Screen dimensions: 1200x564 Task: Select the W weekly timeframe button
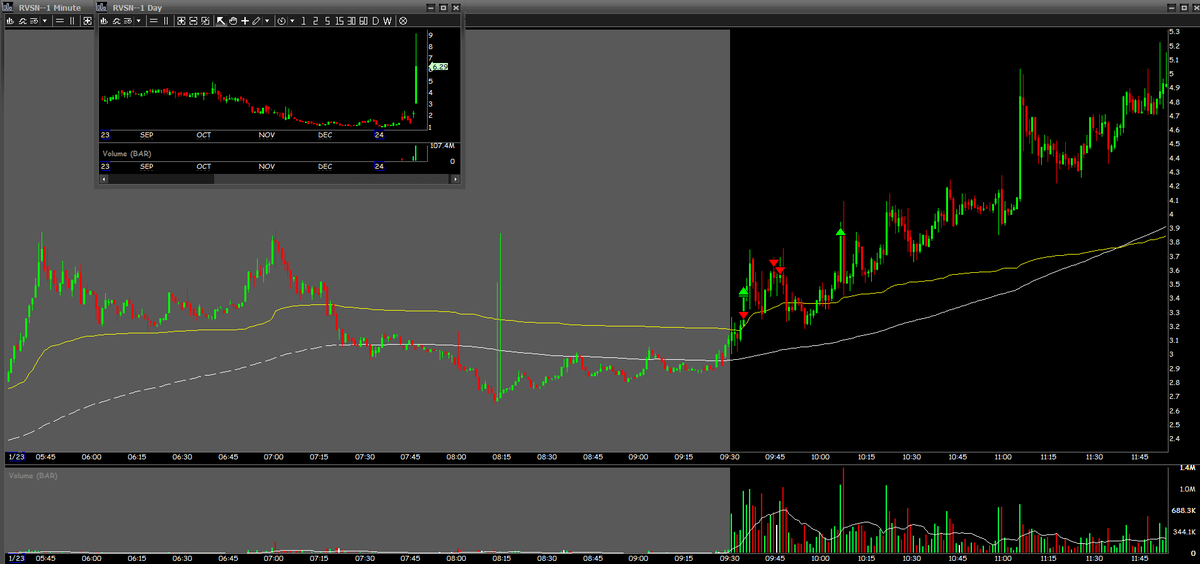tap(387, 20)
